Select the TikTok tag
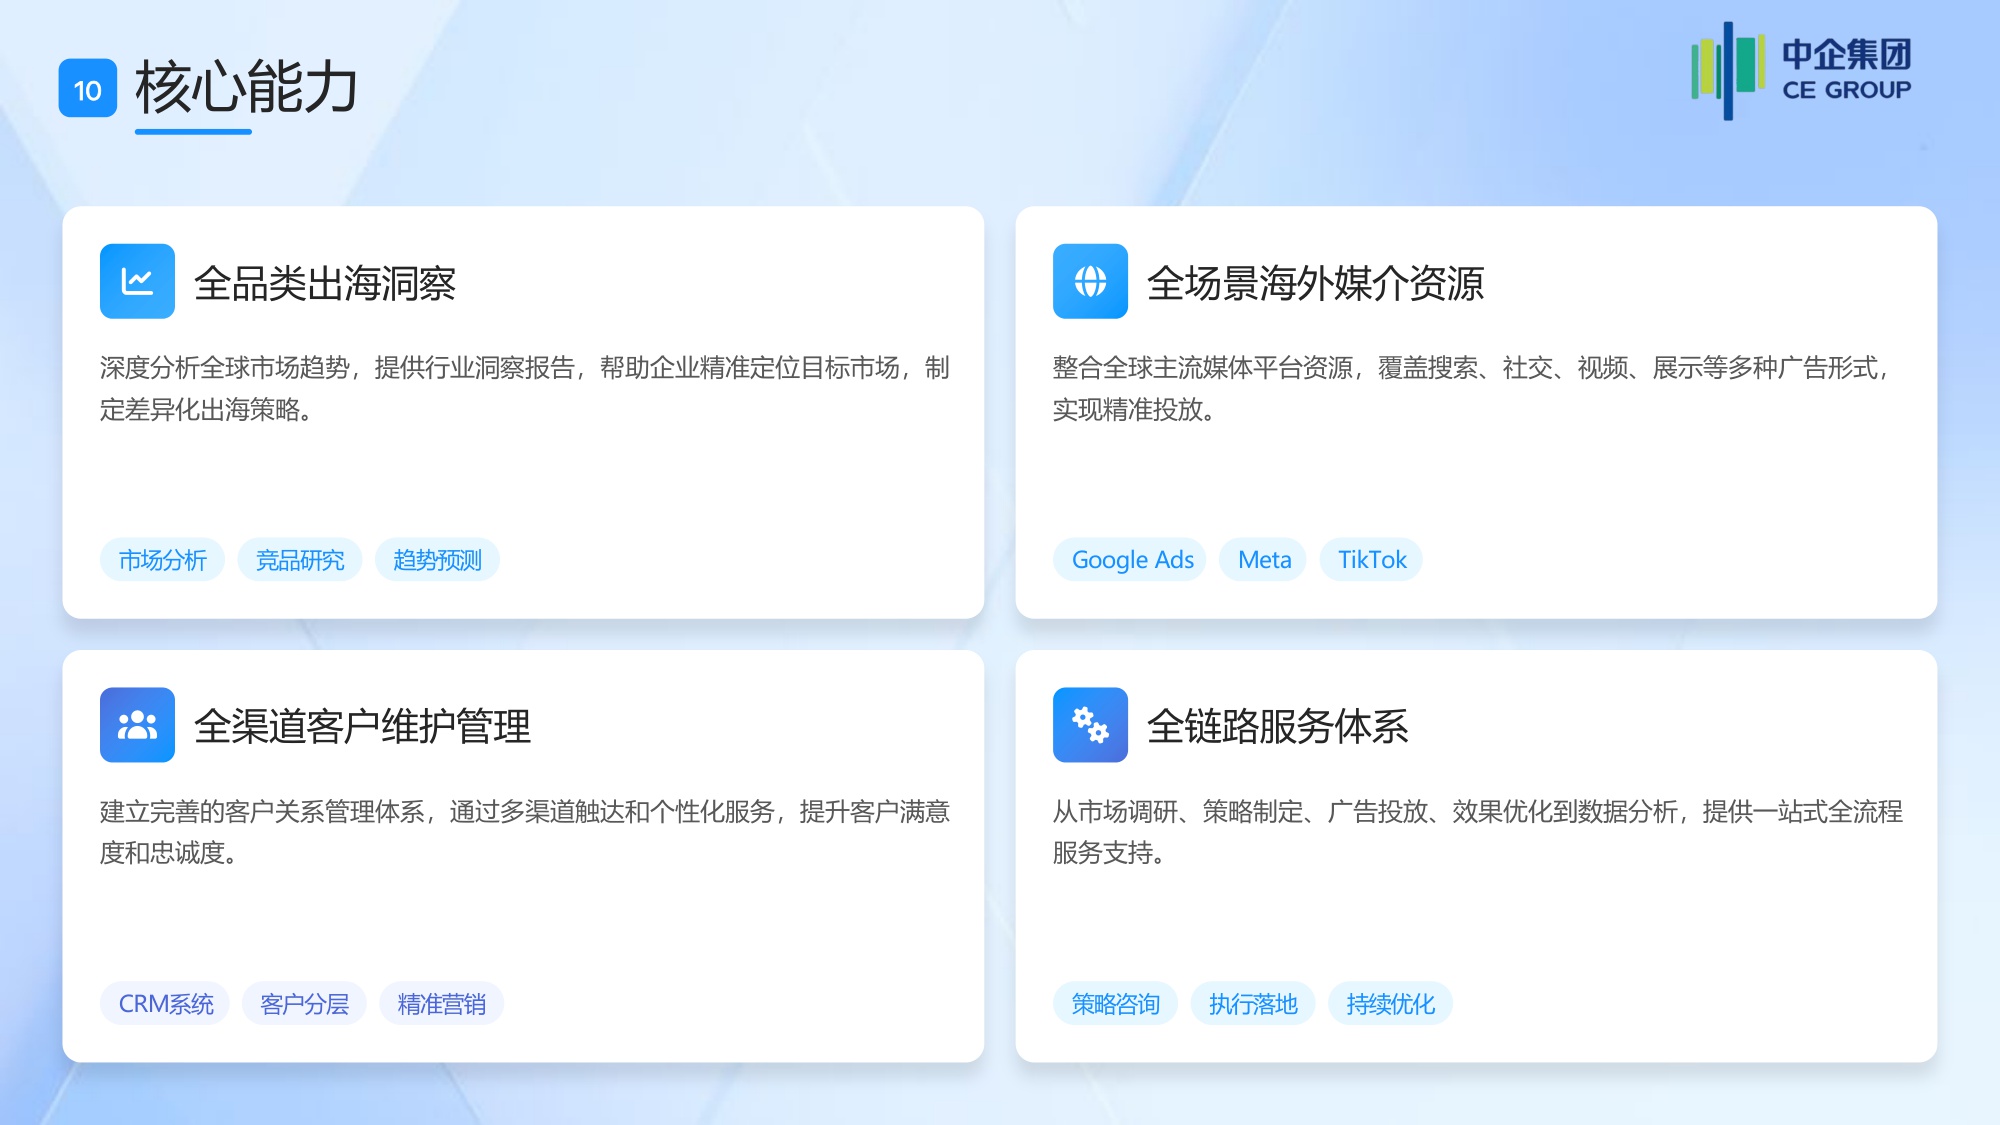This screenshot has width=2000, height=1125. pos(1372,560)
